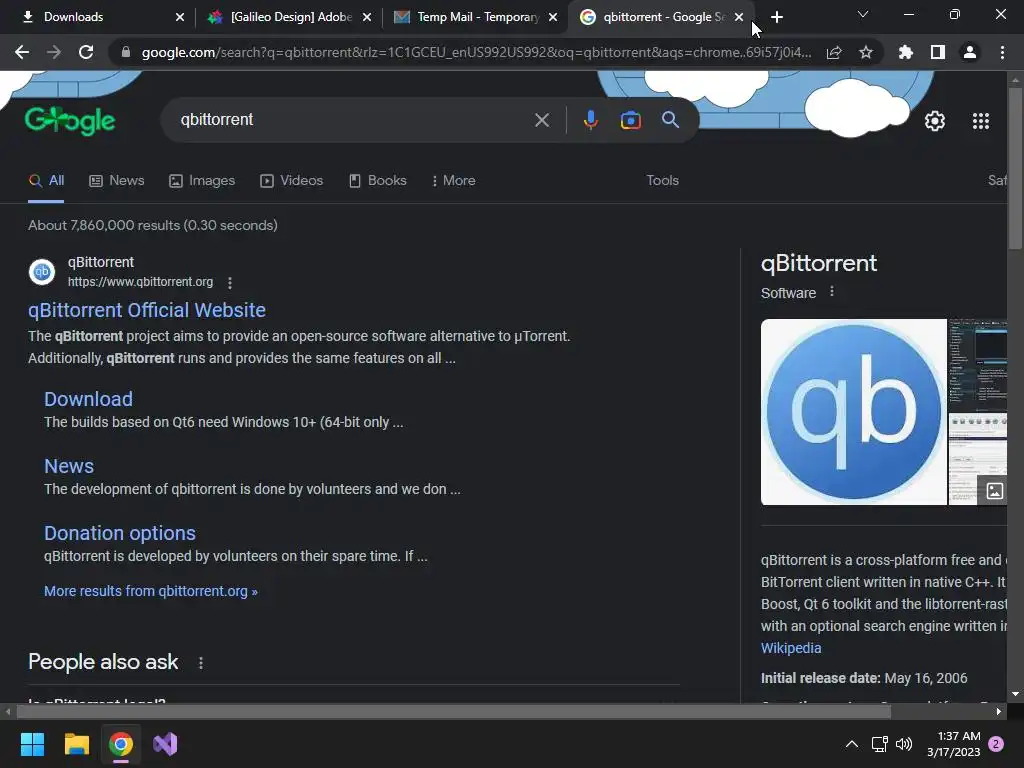Click the vertical page scrollbar
The height and width of the screenshot is (768, 1024).
pyautogui.click(x=1015, y=170)
